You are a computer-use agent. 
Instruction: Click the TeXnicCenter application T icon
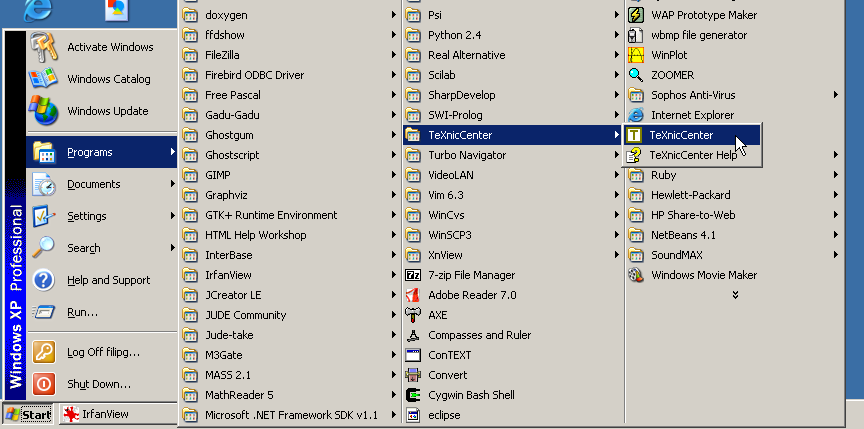(x=634, y=135)
